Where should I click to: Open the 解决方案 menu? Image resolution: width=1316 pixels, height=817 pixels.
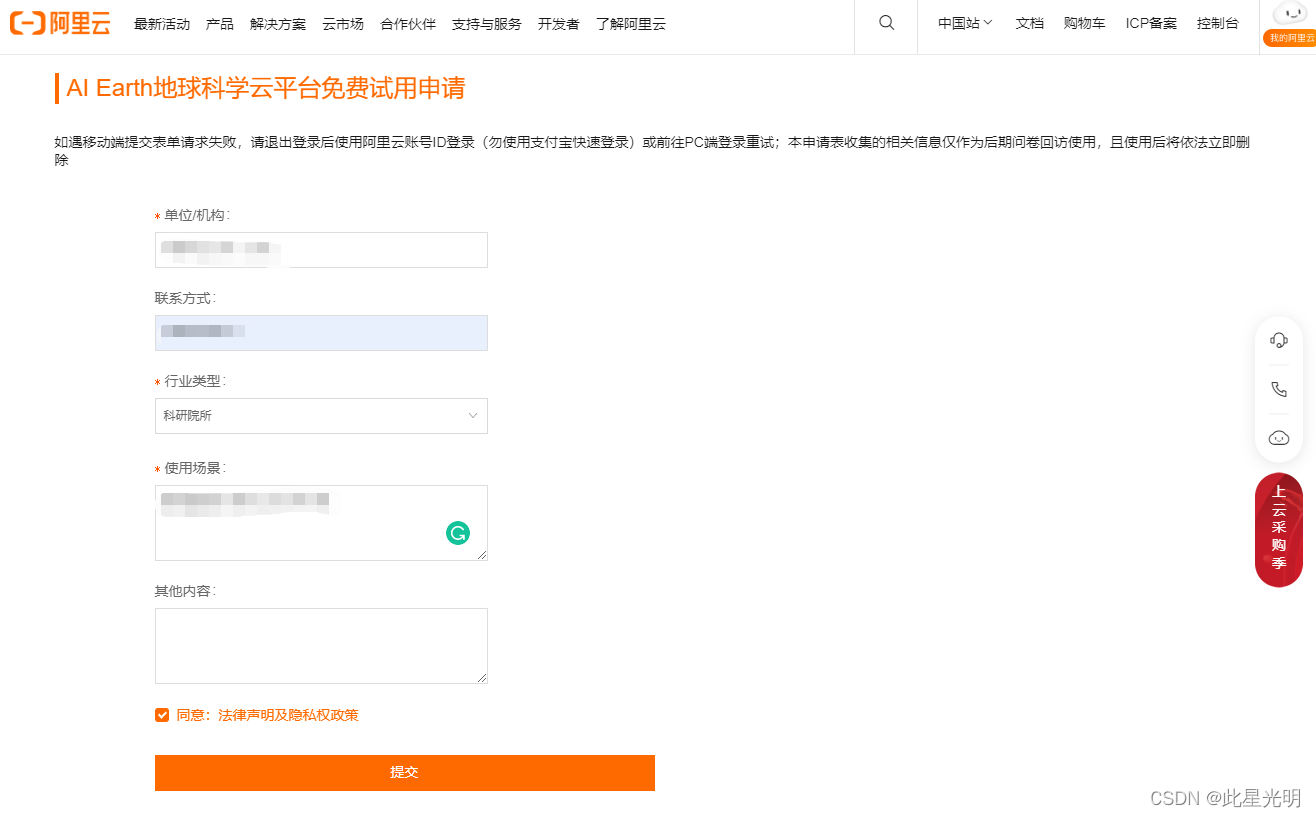(x=278, y=24)
